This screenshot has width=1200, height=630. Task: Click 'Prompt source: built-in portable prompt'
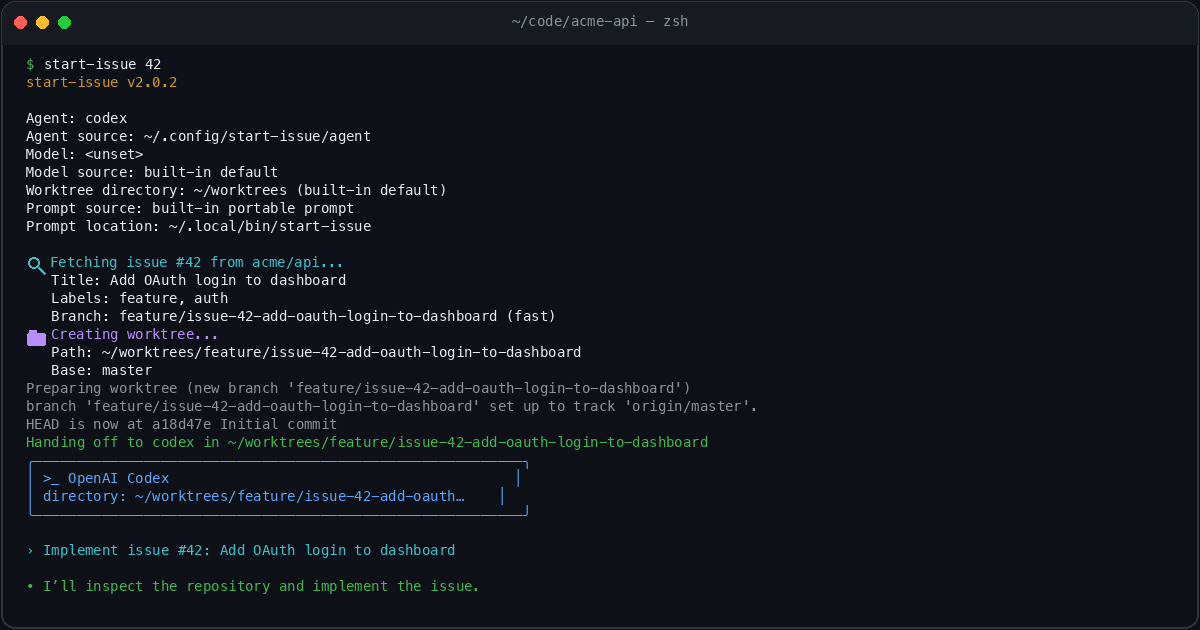coord(190,208)
